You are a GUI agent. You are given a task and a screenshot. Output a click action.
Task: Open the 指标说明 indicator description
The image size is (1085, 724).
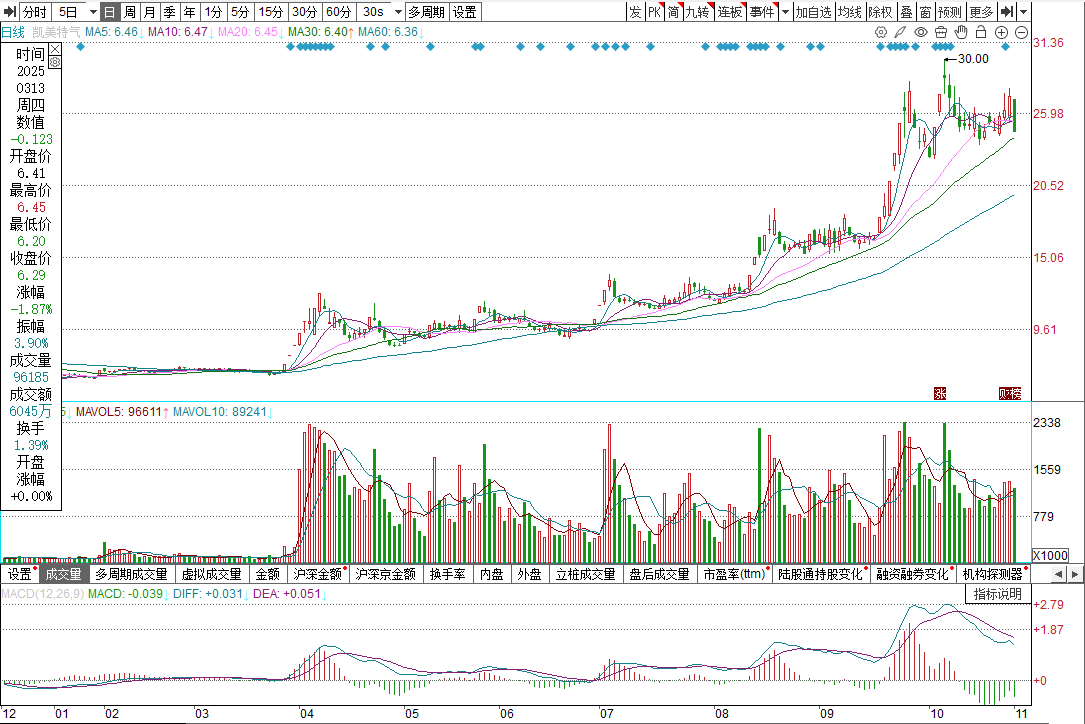point(997,594)
